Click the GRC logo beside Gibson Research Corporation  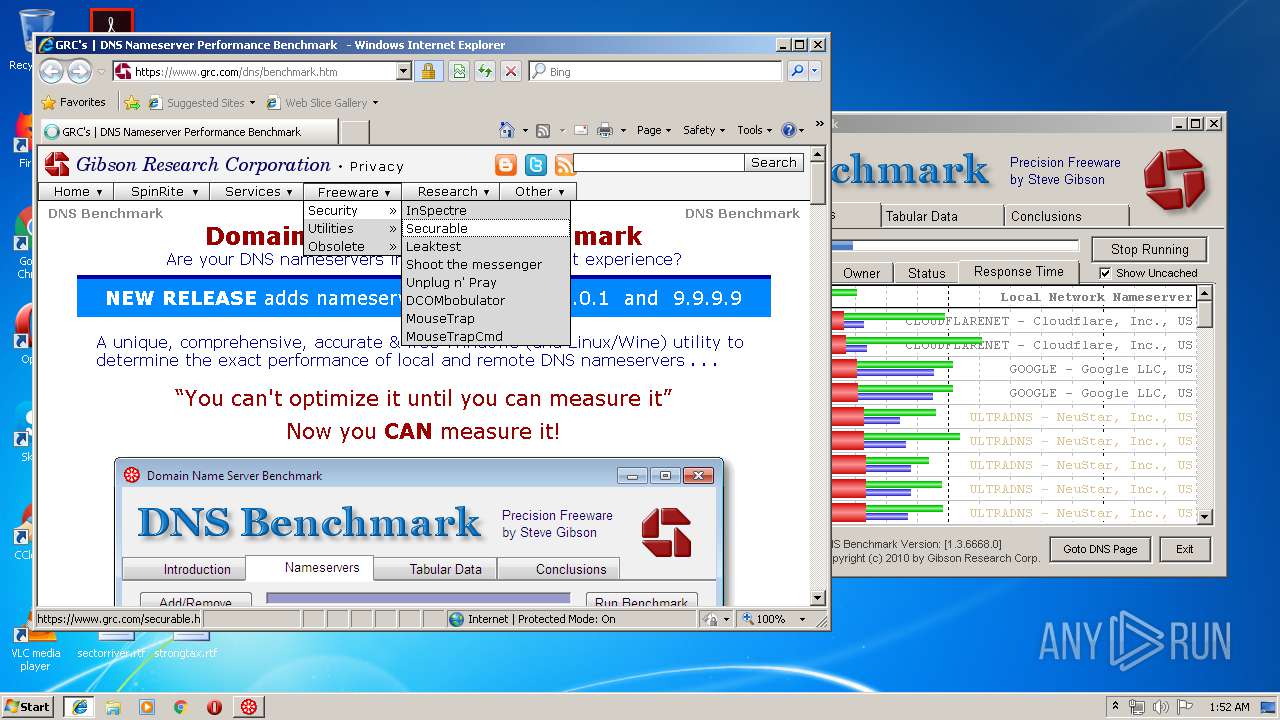point(57,165)
